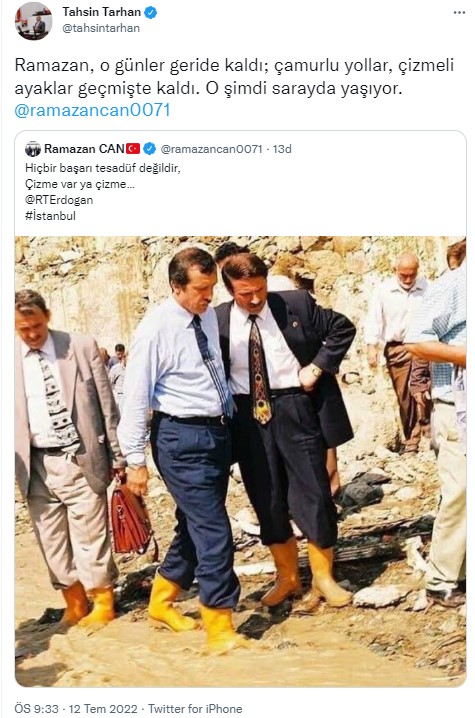Open Tahsin Tarhan's profile avatar
Screen dimensions: 475x718
[33, 21]
